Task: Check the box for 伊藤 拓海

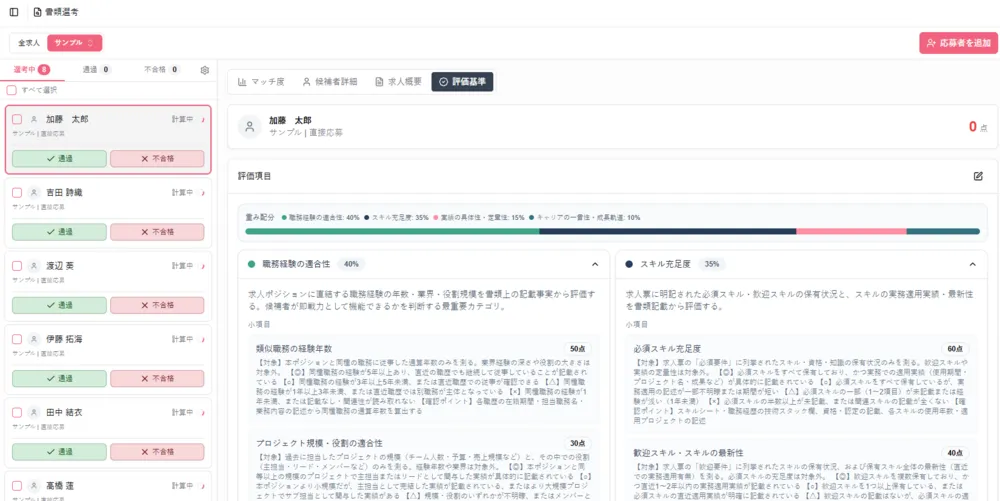Action: coord(17,339)
